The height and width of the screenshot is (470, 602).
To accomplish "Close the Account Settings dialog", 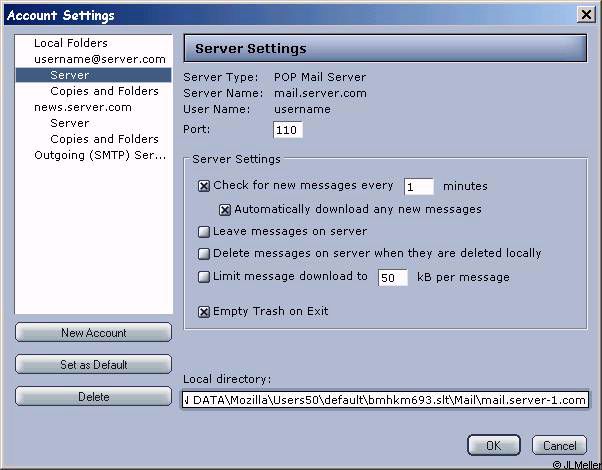I will pyautogui.click(x=586, y=15).
